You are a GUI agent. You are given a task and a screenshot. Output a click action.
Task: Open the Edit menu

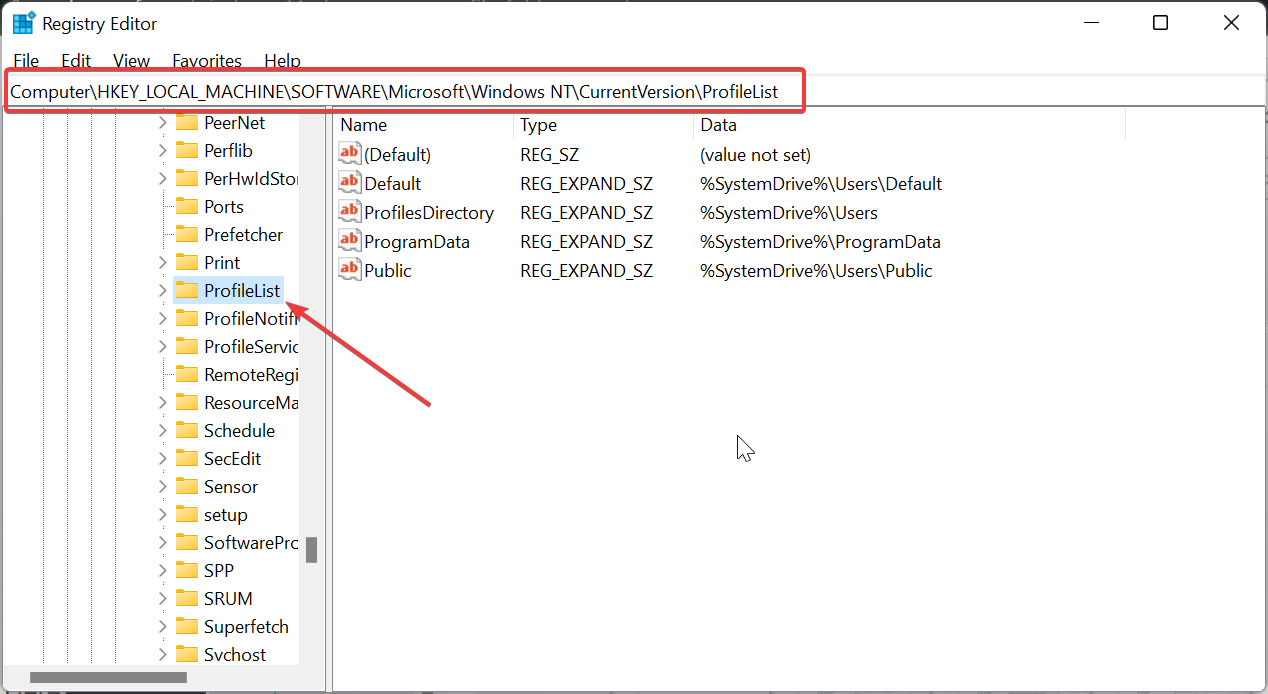pos(76,61)
